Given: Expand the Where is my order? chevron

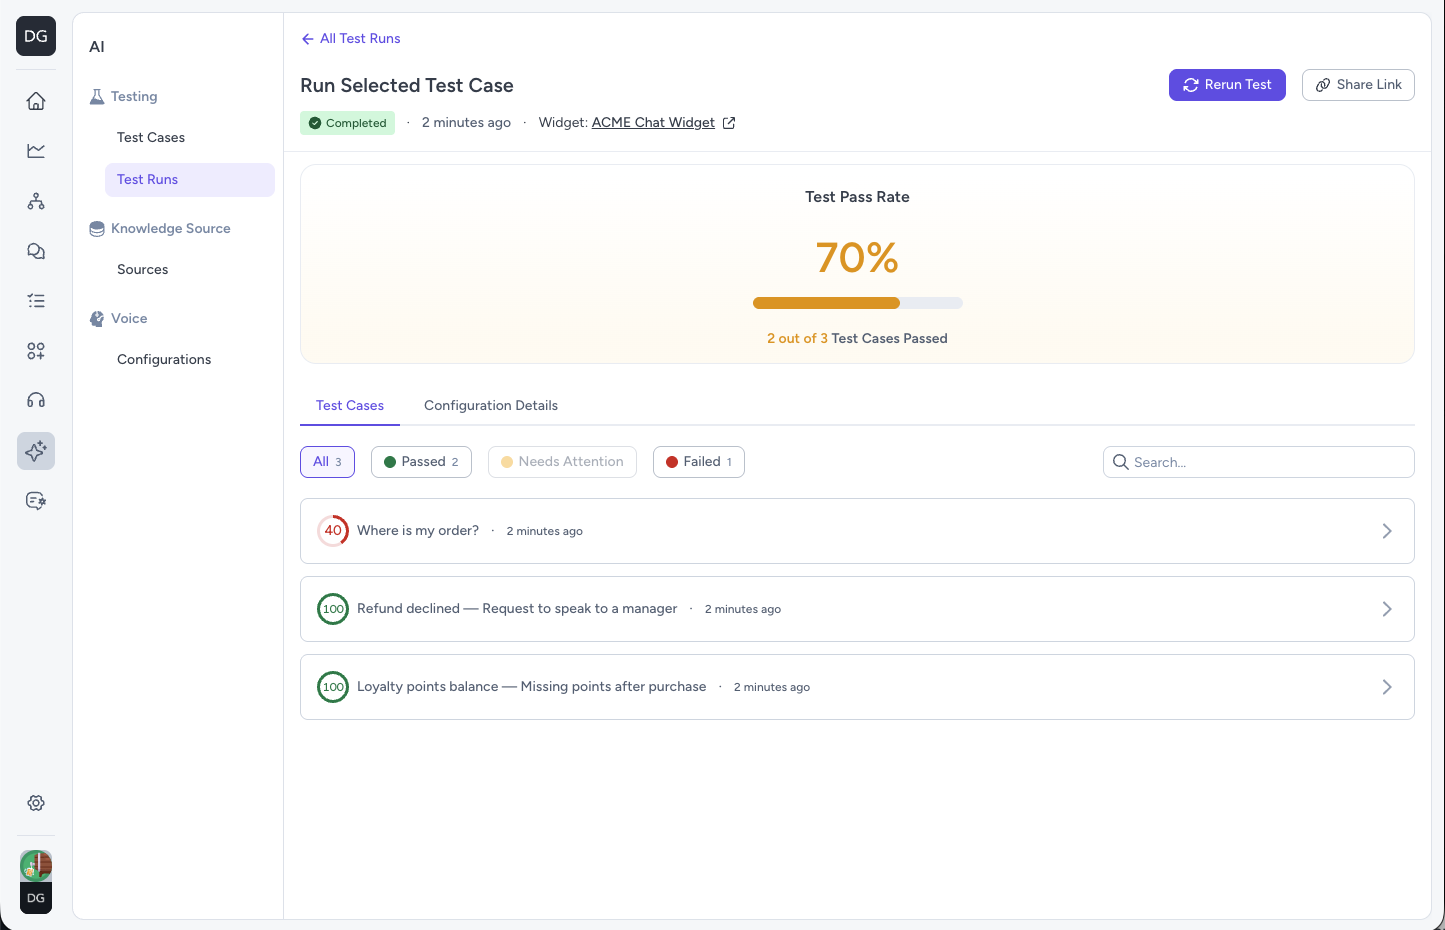Looking at the screenshot, I should [1387, 531].
